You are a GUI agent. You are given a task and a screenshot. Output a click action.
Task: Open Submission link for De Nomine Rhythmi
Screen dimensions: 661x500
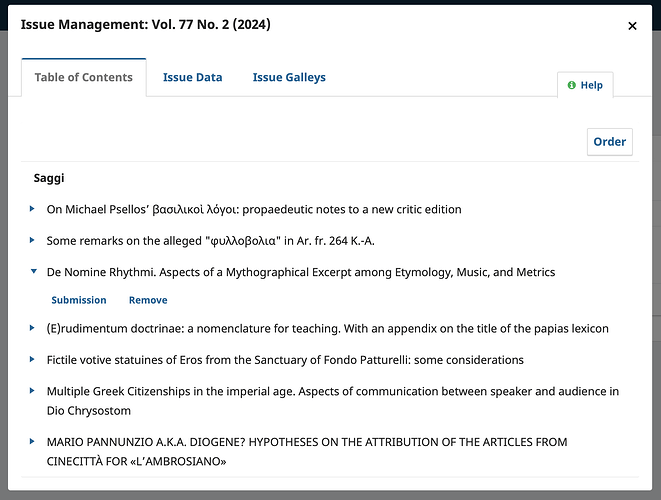(x=78, y=300)
